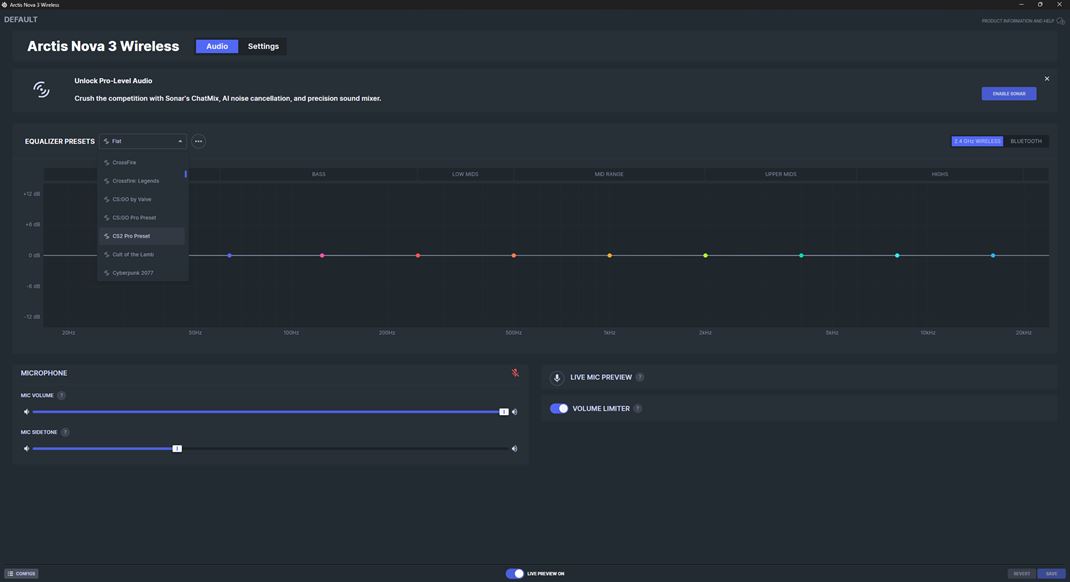Choose the CS2 Pro Preset
Image resolution: width=1070 pixels, height=582 pixels.
[142, 236]
